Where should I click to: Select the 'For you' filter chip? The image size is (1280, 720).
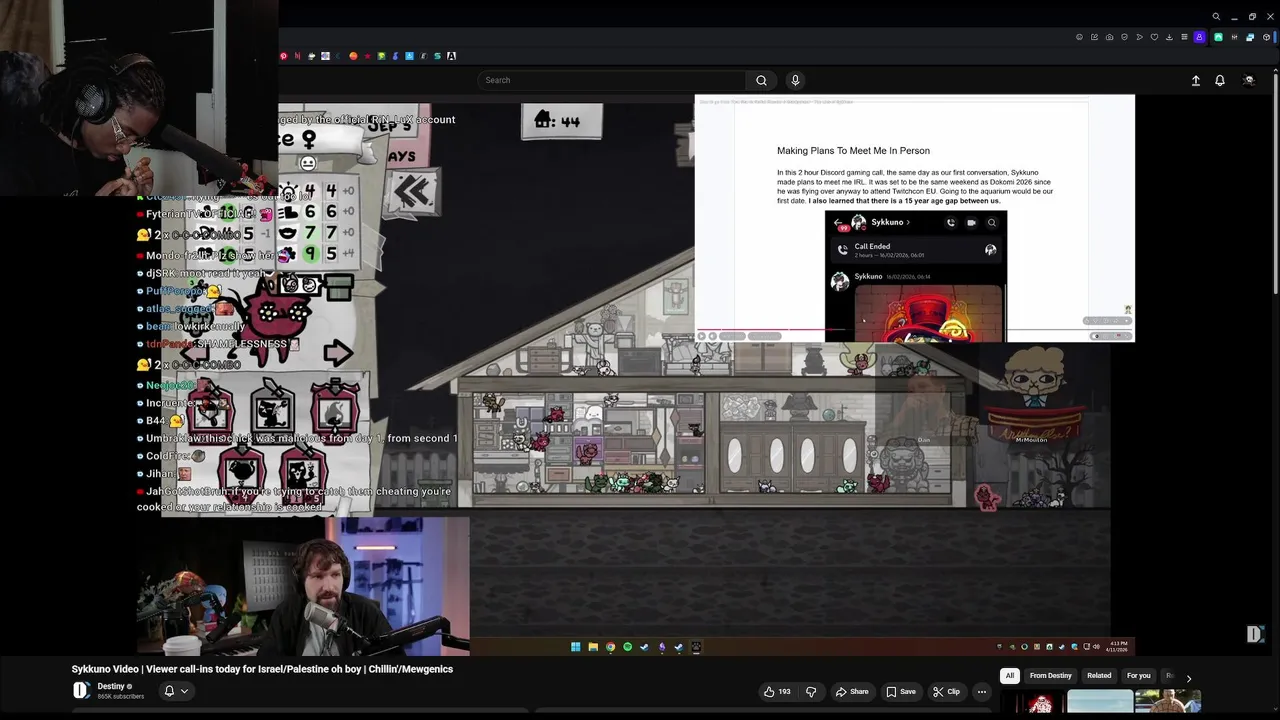[1139, 675]
